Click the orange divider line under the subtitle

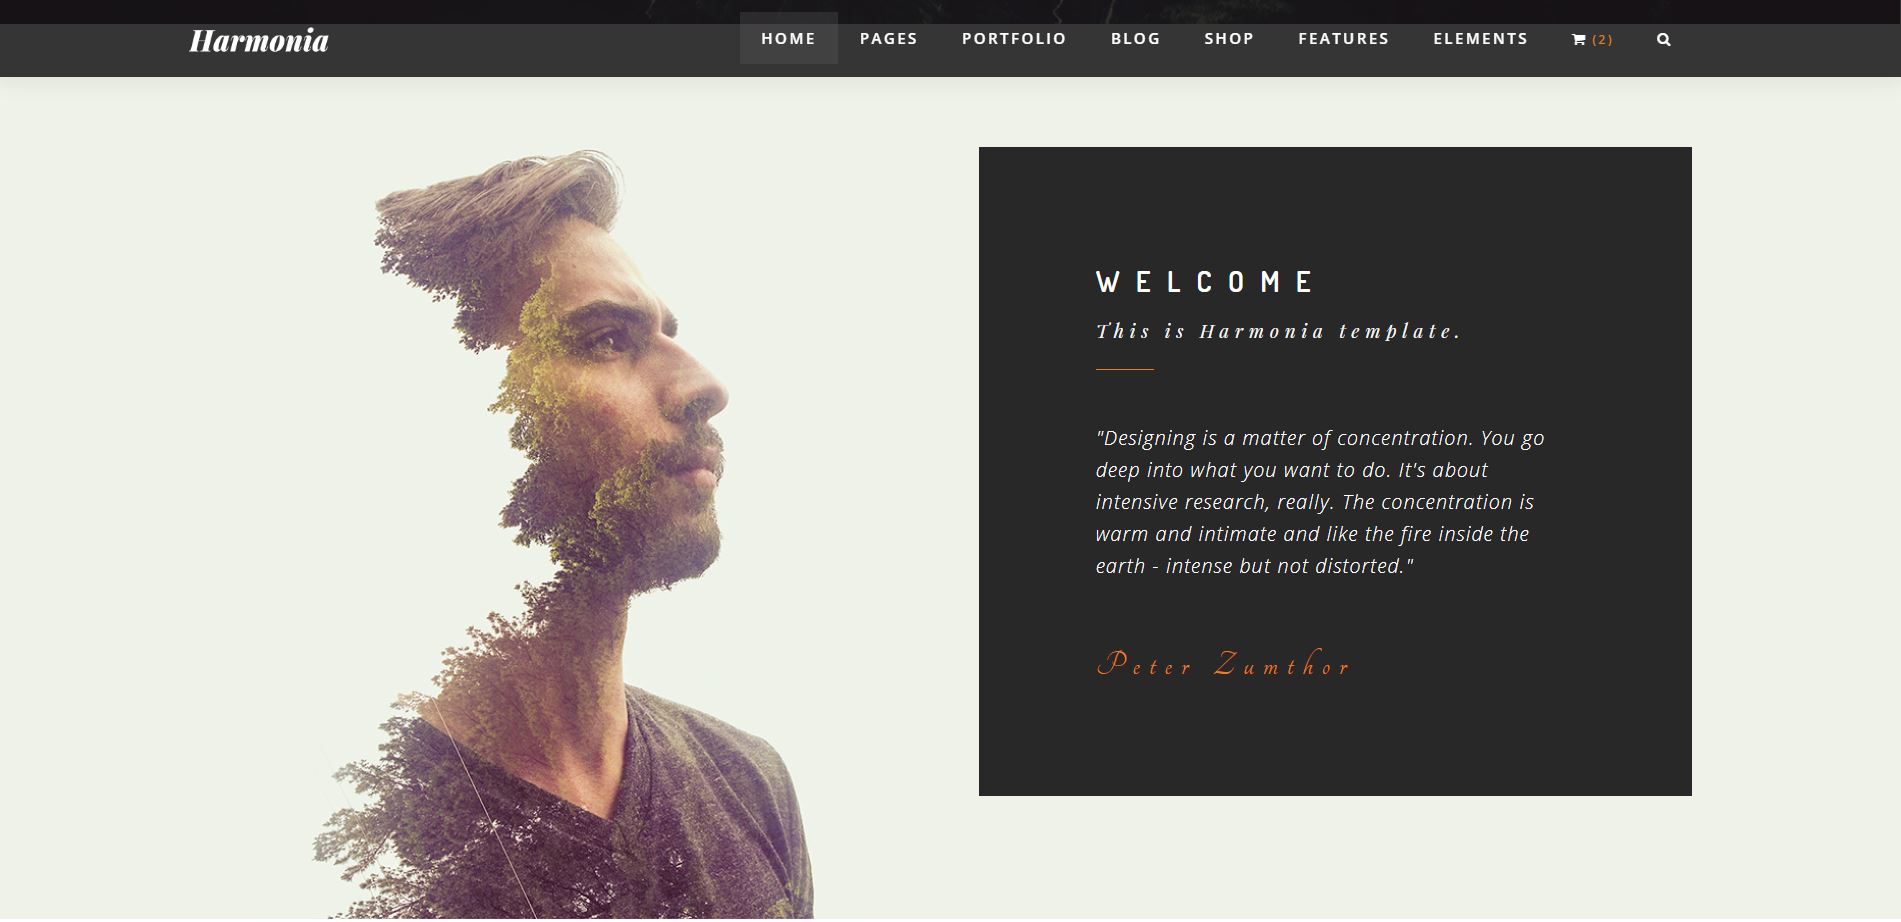click(x=1125, y=369)
